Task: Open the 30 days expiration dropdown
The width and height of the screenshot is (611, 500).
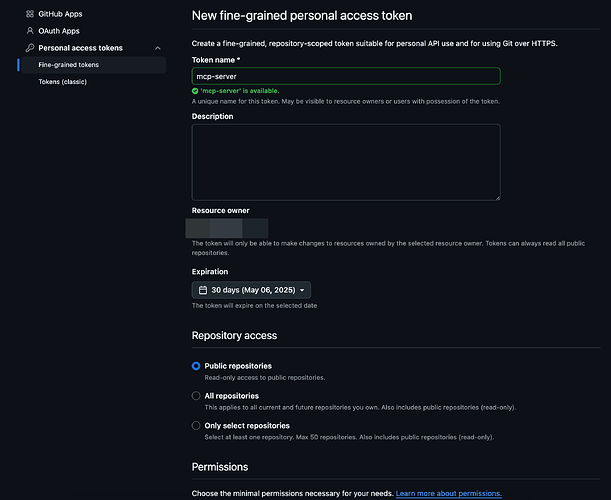Action: click(x=251, y=290)
